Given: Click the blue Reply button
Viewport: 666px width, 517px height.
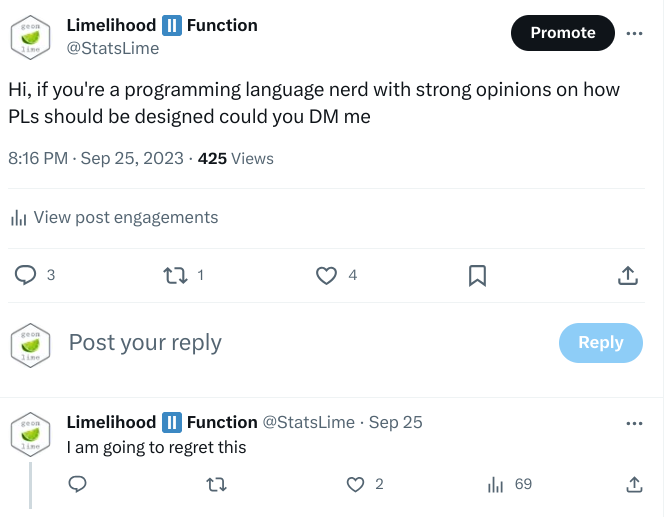Looking at the screenshot, I should click(x=601, y=342).
